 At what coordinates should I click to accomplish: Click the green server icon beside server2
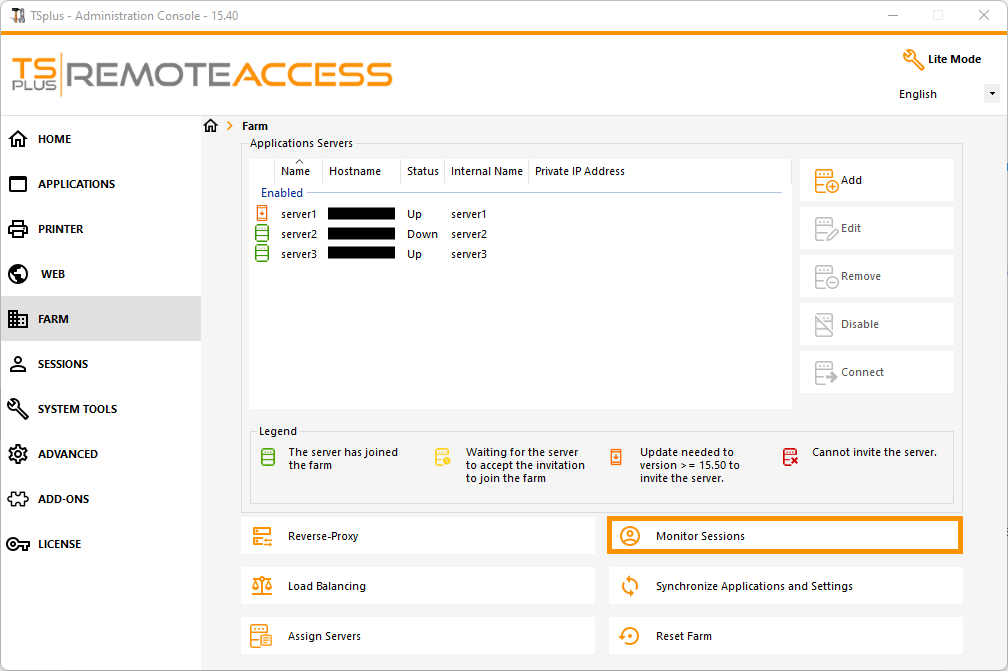coord(262,233)
